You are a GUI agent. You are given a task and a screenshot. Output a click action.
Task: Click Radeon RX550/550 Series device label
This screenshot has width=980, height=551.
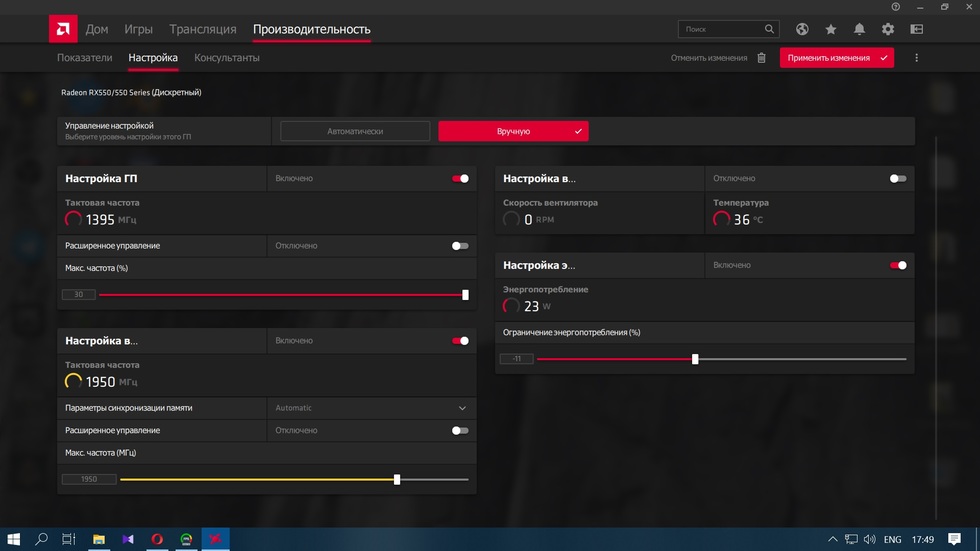[x=131, y=92]
